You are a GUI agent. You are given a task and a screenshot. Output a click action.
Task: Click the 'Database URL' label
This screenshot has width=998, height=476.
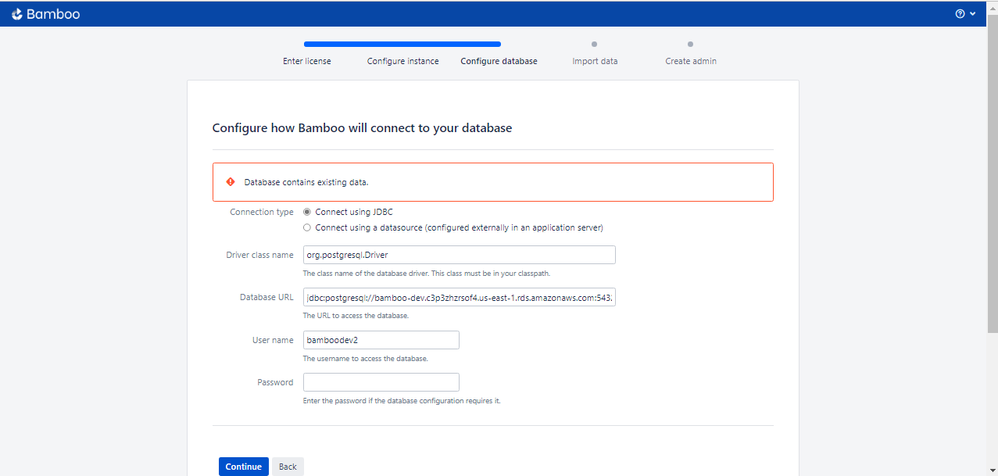[x=267, y=297]
